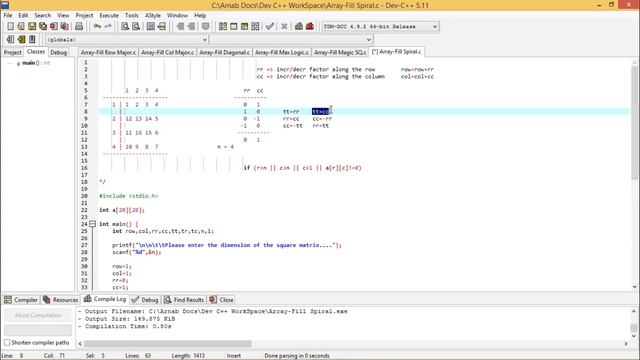Click the Save All toolbar icon
Viewport: 640px width, 360px height.
click(x=43, y=27)
